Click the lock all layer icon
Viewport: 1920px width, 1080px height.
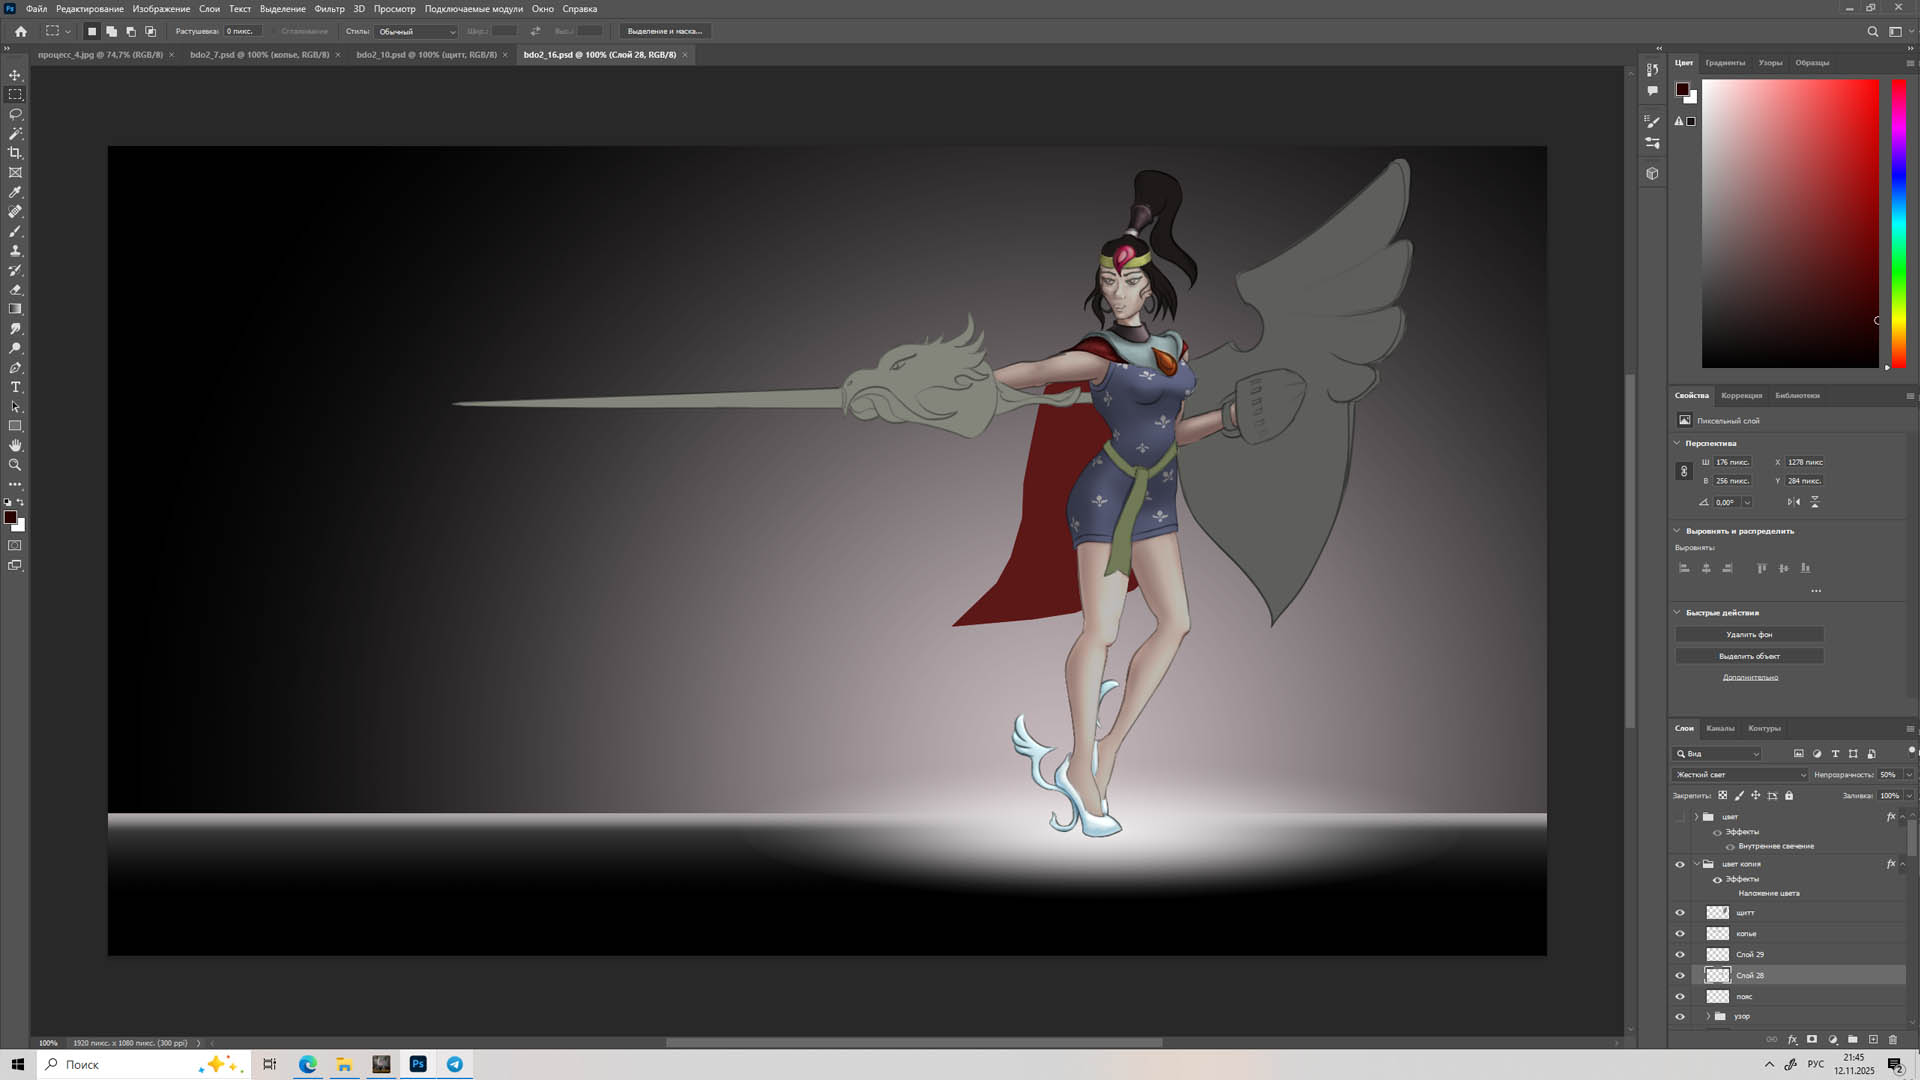pos(1789,796)
